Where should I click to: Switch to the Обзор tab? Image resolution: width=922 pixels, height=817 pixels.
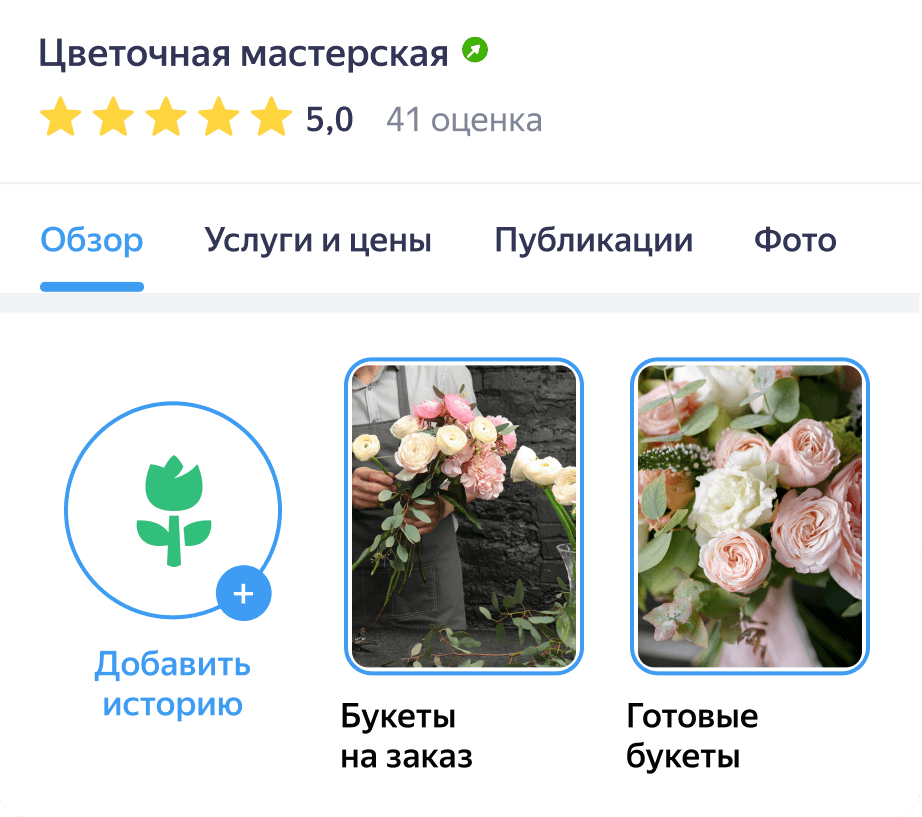[x=92, y=240]
